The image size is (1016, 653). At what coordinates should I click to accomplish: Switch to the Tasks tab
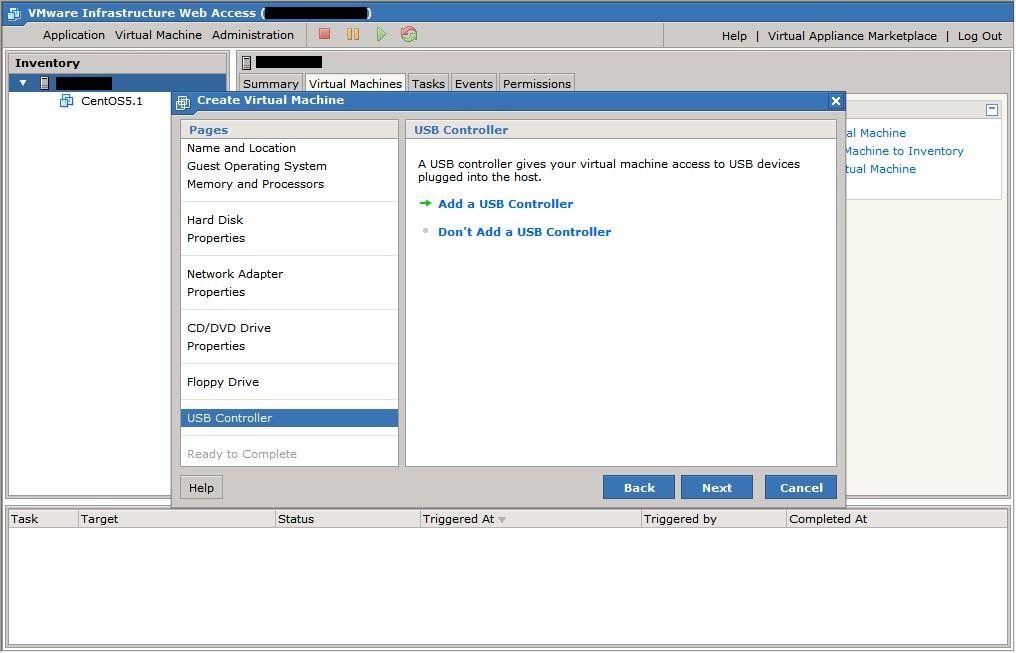(428, 84)
